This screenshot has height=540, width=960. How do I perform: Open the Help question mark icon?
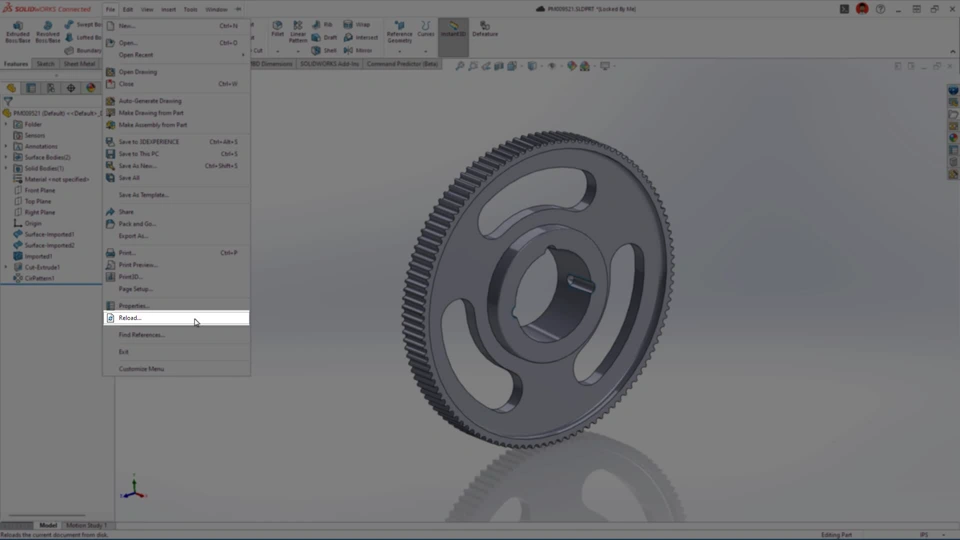pos(880,9)
